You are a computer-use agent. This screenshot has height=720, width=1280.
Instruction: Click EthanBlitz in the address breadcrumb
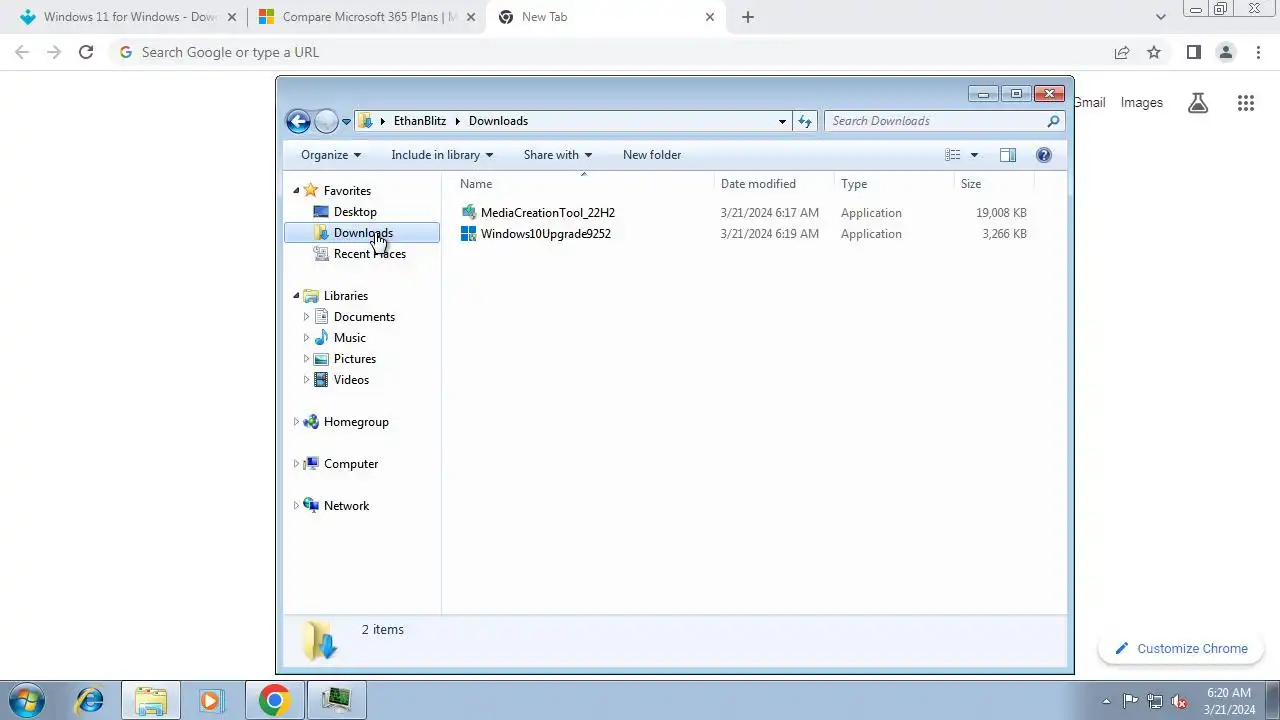coord(420,121)
